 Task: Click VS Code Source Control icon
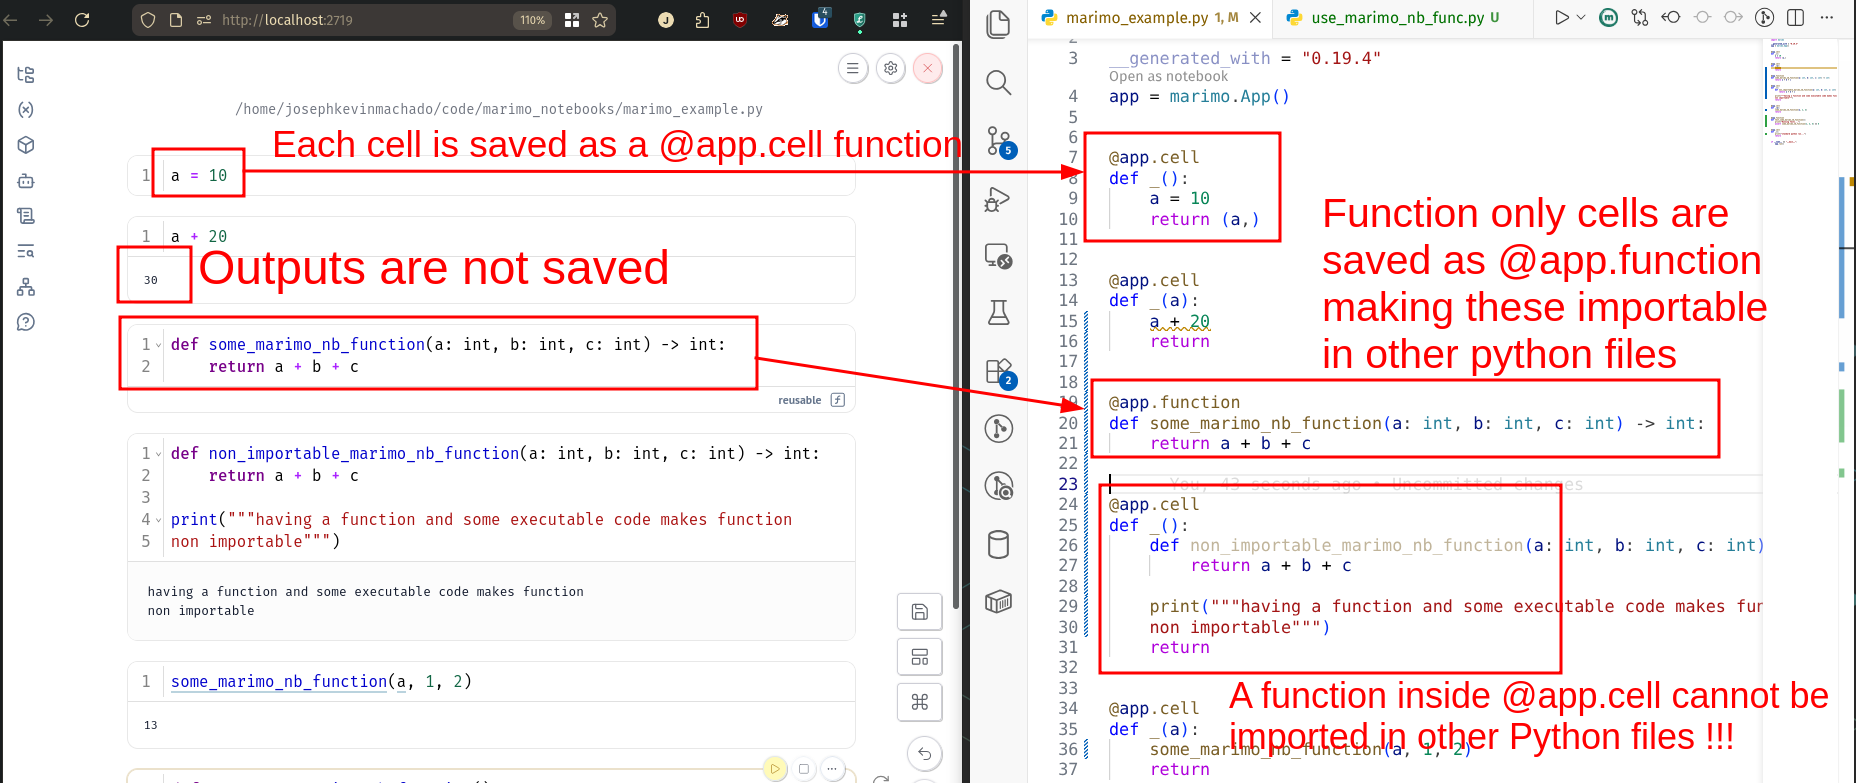pyautogui.click(x=999, y=141)
